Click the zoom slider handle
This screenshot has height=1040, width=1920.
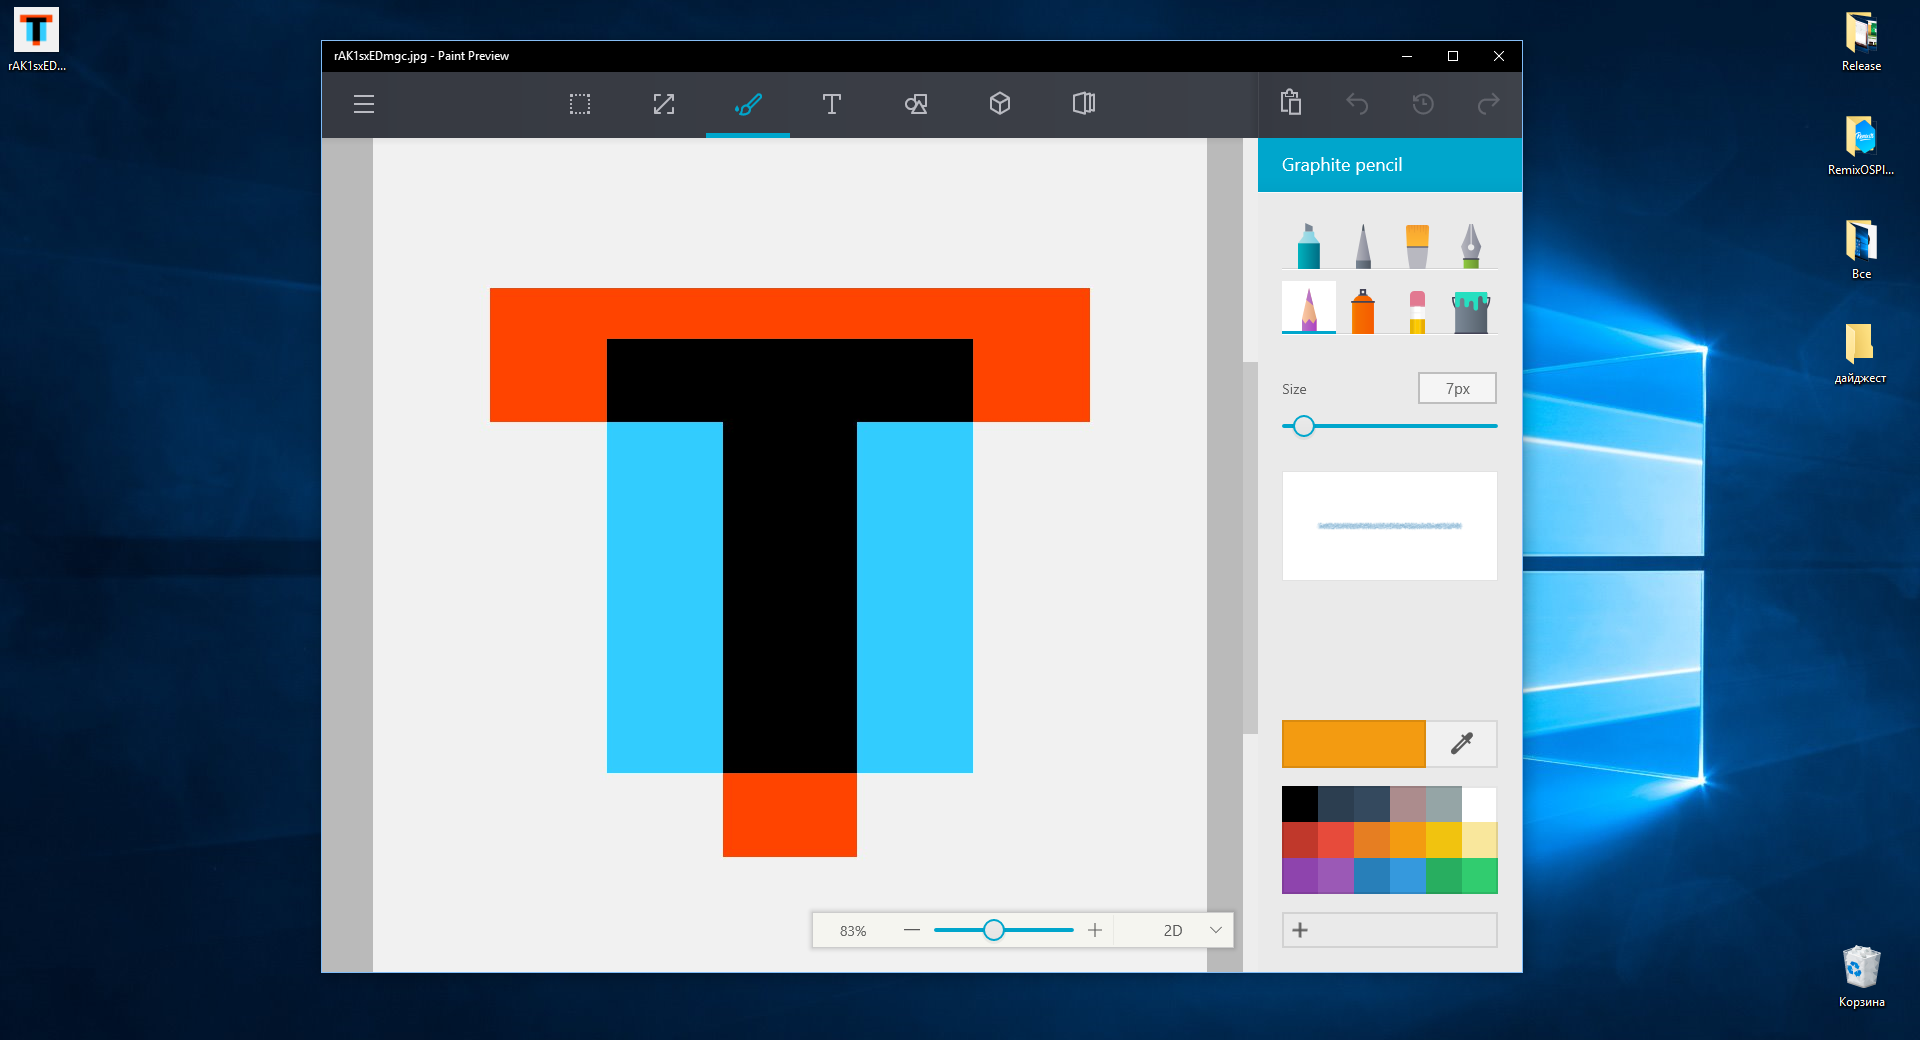click(993, 930)
